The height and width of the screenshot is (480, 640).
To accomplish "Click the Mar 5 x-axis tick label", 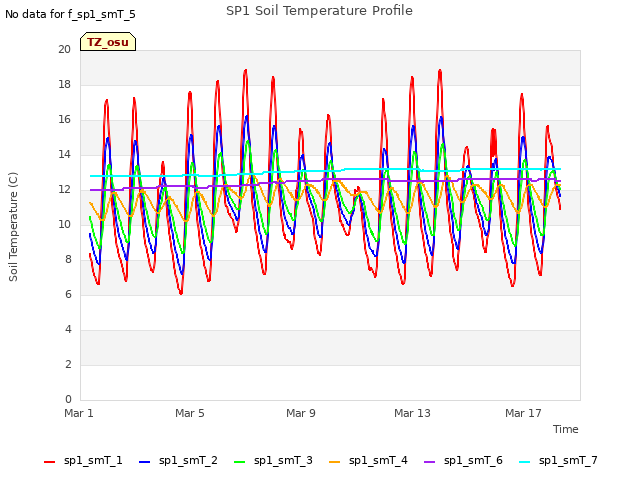I will pos(190,413).
